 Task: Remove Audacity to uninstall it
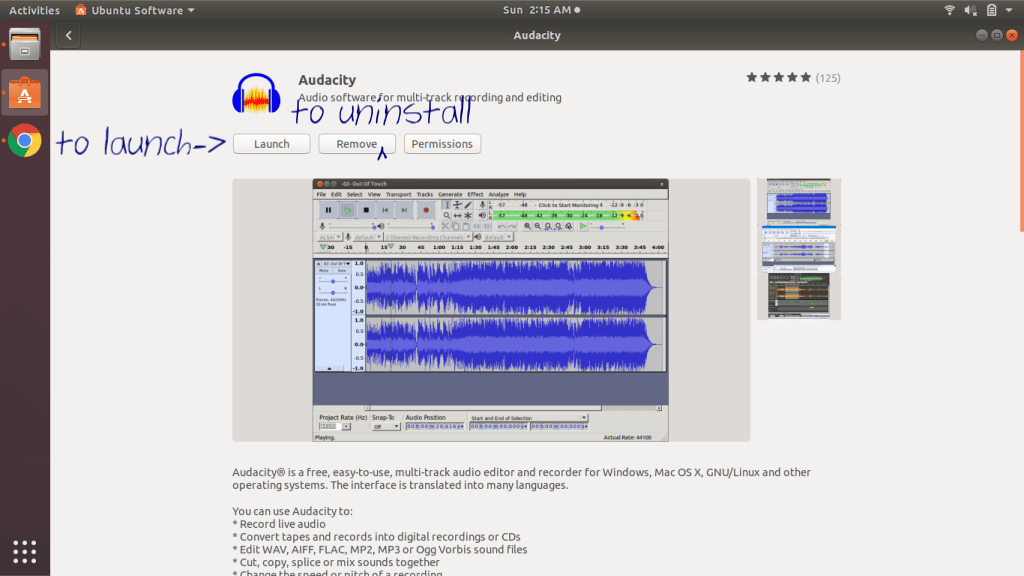click(x=357, y=143)
